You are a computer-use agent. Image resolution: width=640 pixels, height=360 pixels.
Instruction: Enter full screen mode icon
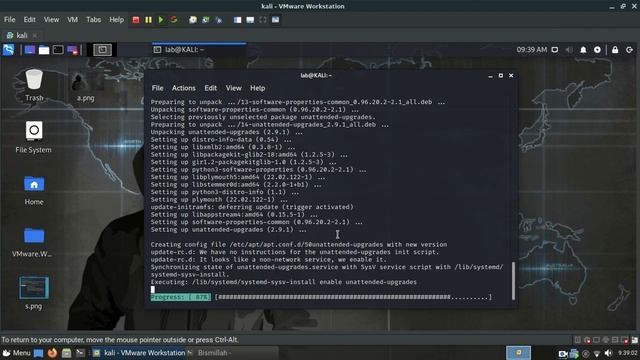(x=263, y=20)
